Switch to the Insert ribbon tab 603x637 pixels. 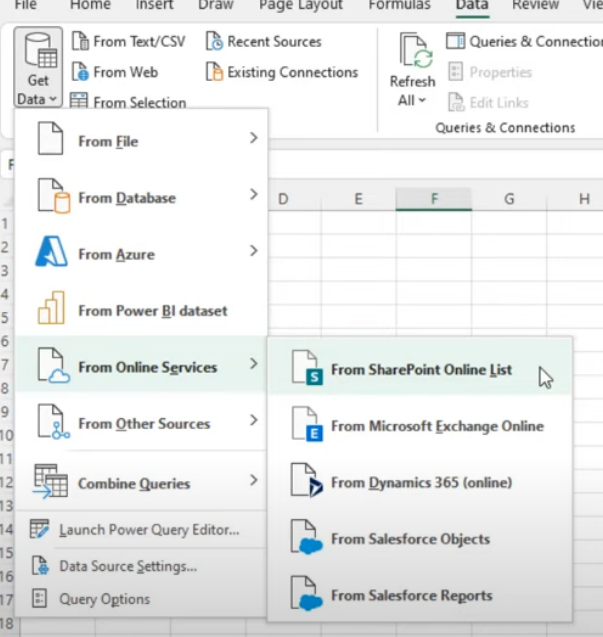(x=154, y=4)
